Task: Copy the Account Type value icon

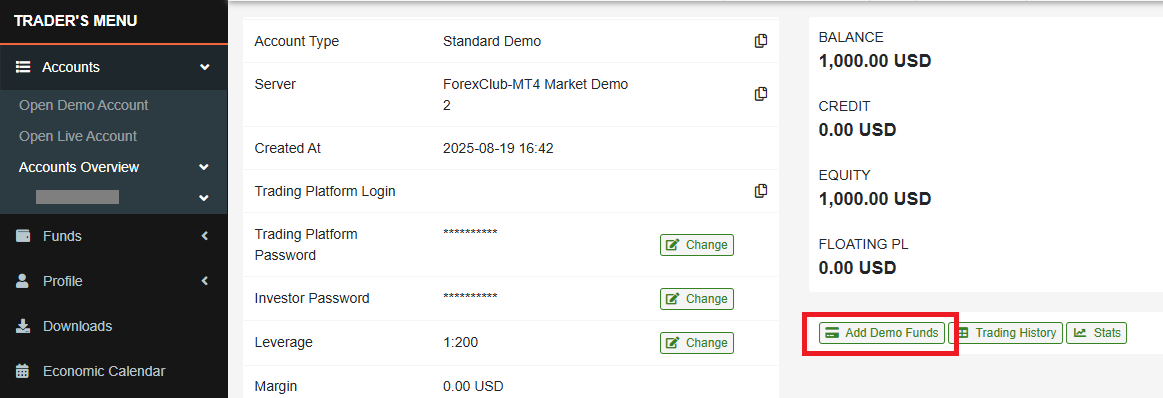Action: (x=760, y=42)
